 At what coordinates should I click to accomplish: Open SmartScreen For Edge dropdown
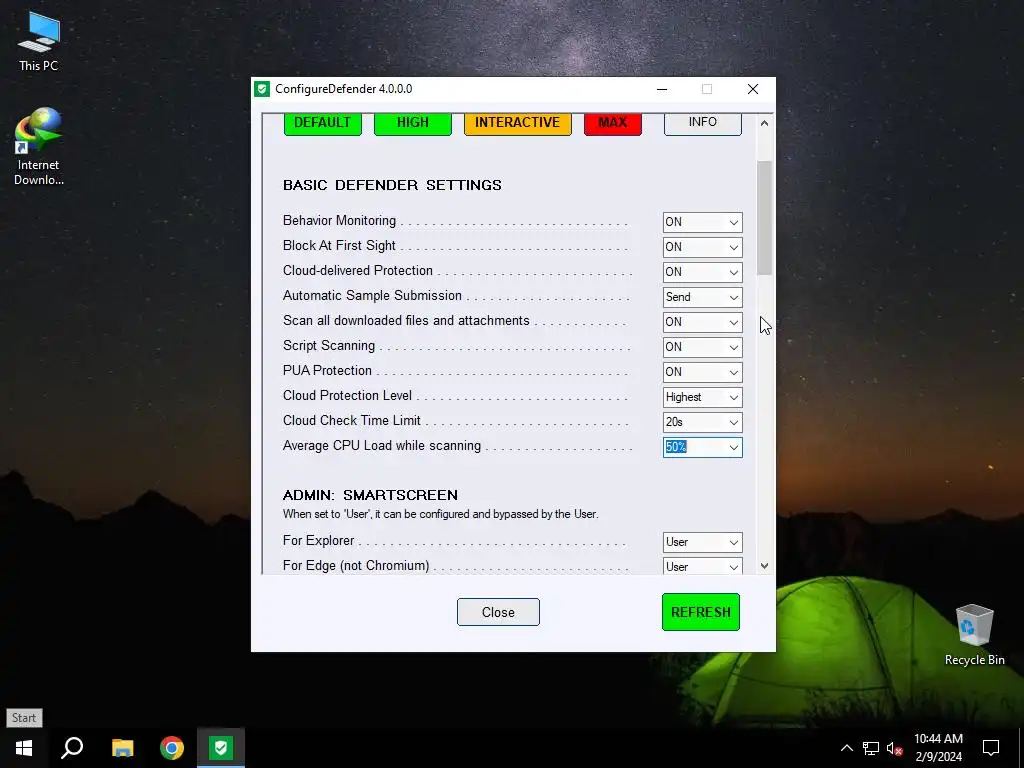coord(703,566)
